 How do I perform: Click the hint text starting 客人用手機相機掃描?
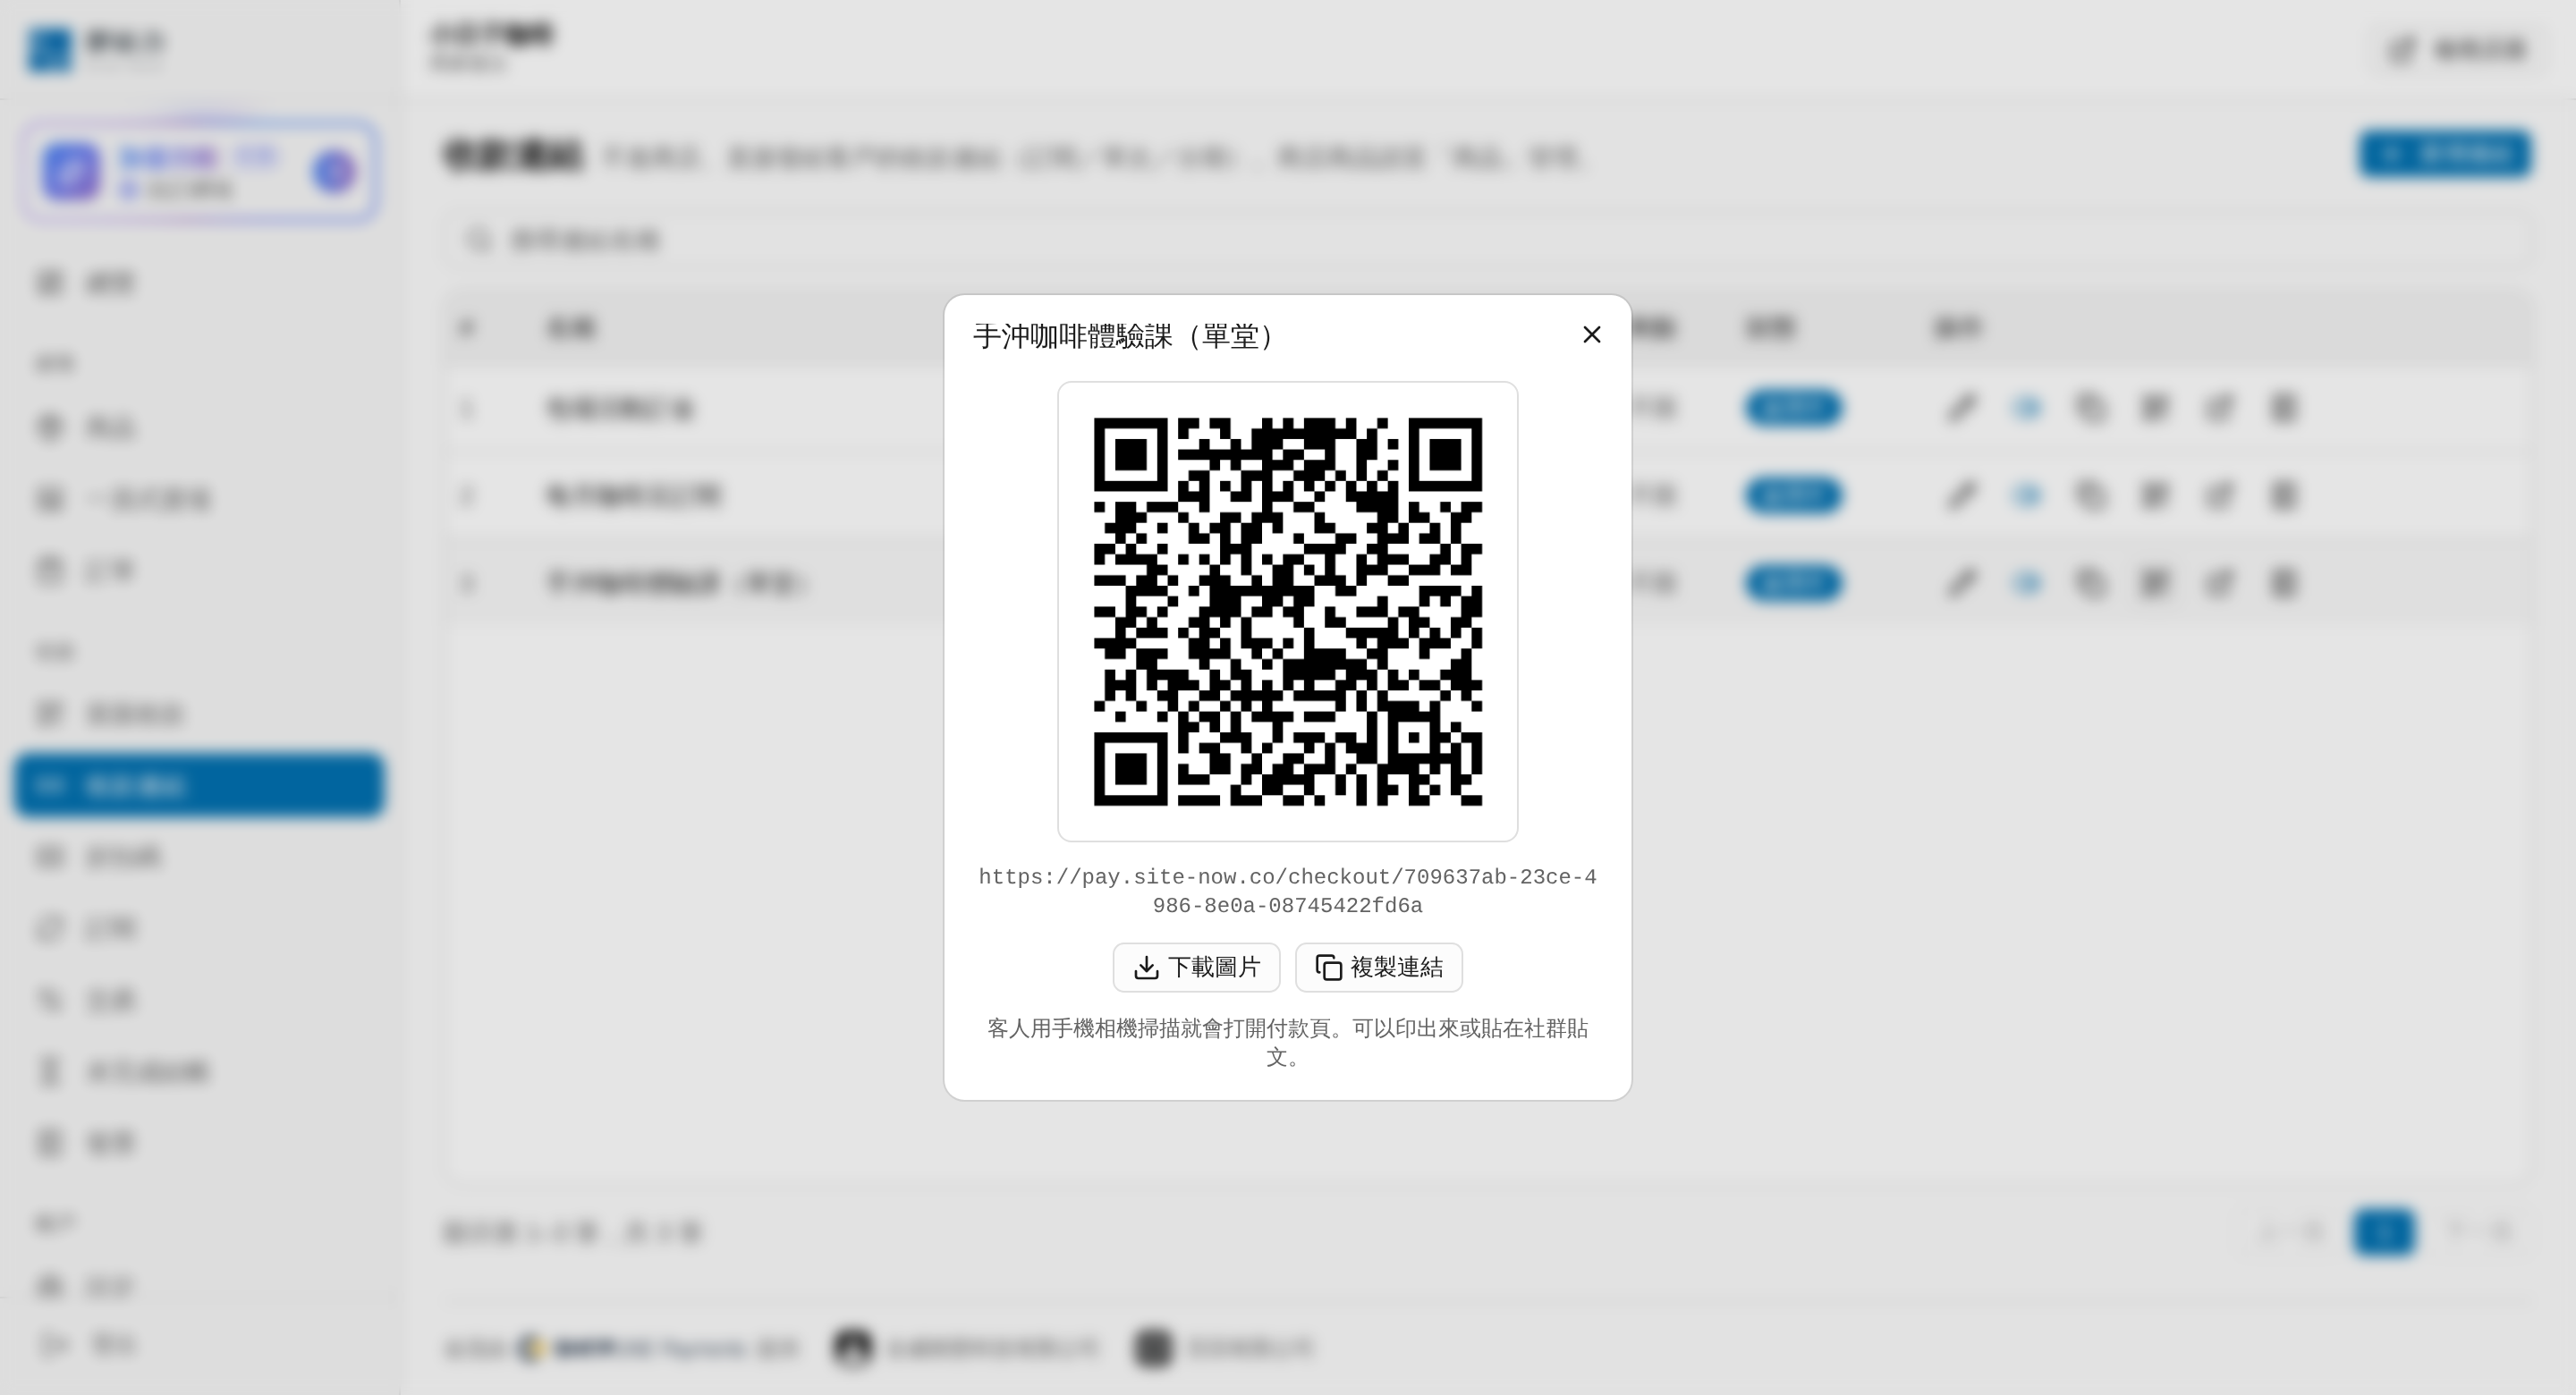pyautogui.click(x=1287, y=1042)
